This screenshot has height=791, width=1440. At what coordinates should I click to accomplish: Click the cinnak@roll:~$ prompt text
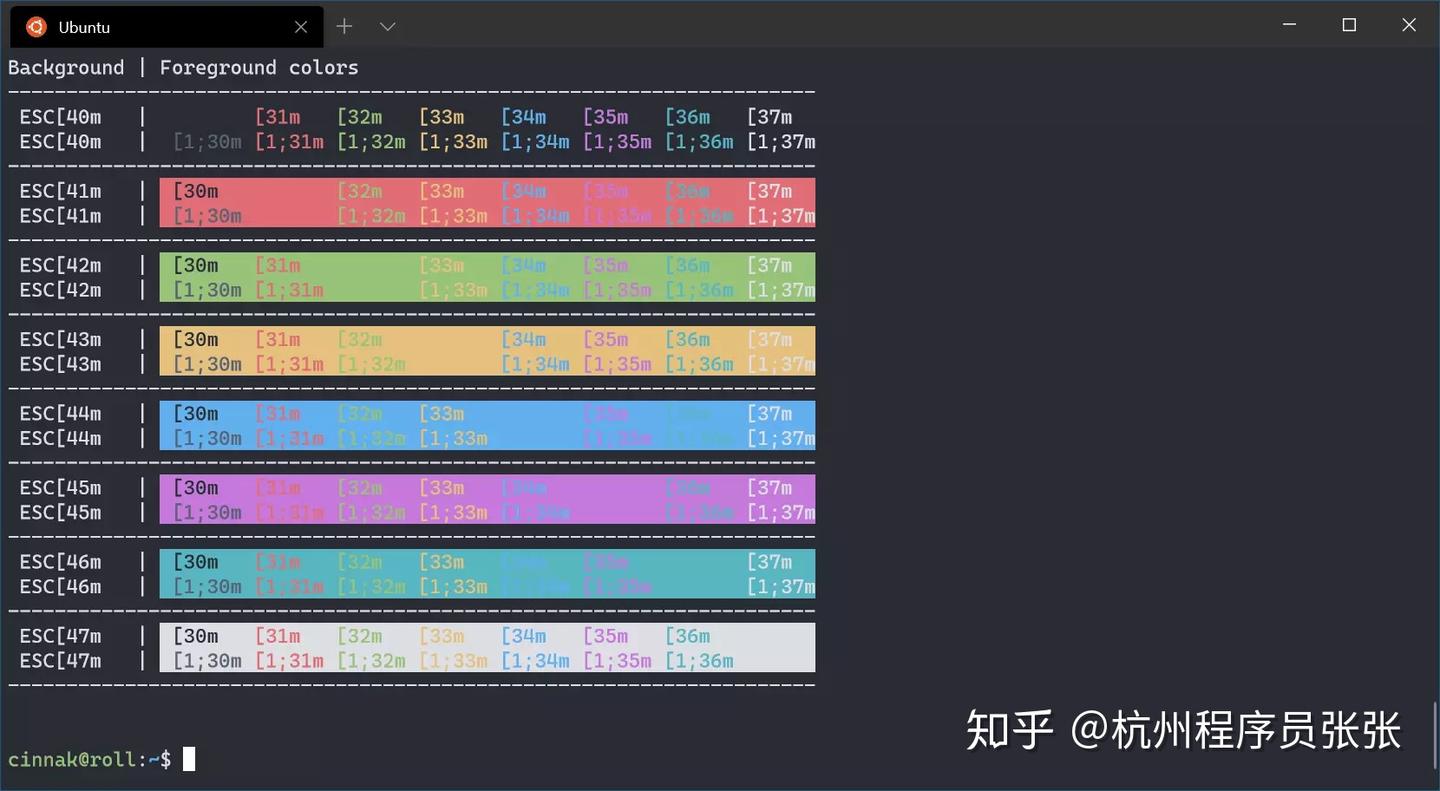coord(90,759)
